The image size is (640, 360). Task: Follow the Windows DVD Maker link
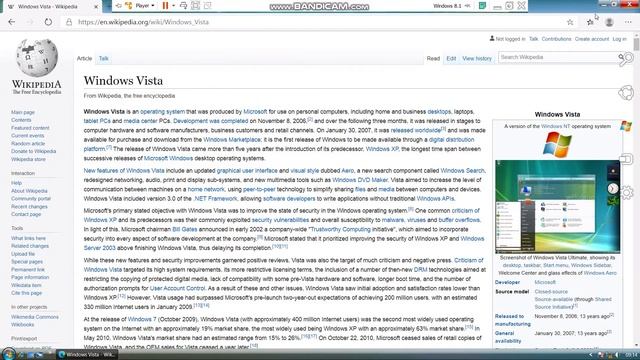[x=360, y=180]
